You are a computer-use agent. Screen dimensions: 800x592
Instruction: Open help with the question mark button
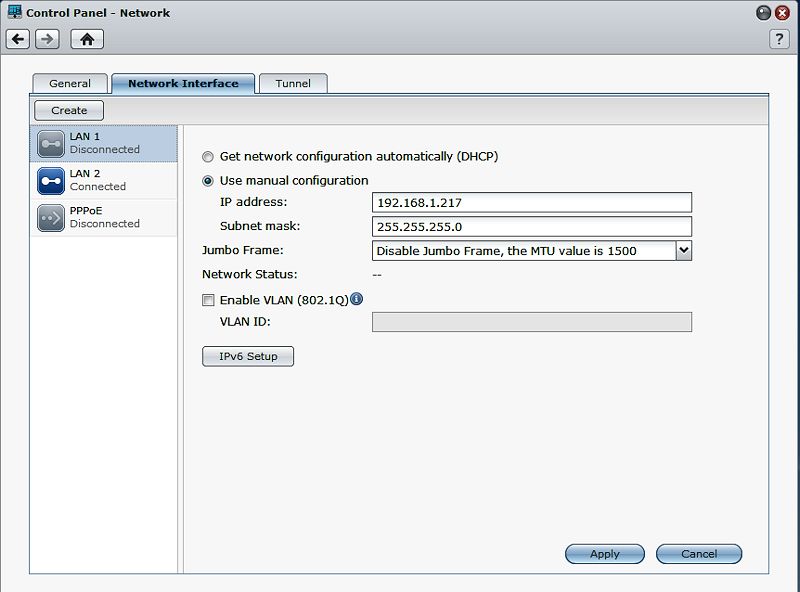click(x=779, y=39)
